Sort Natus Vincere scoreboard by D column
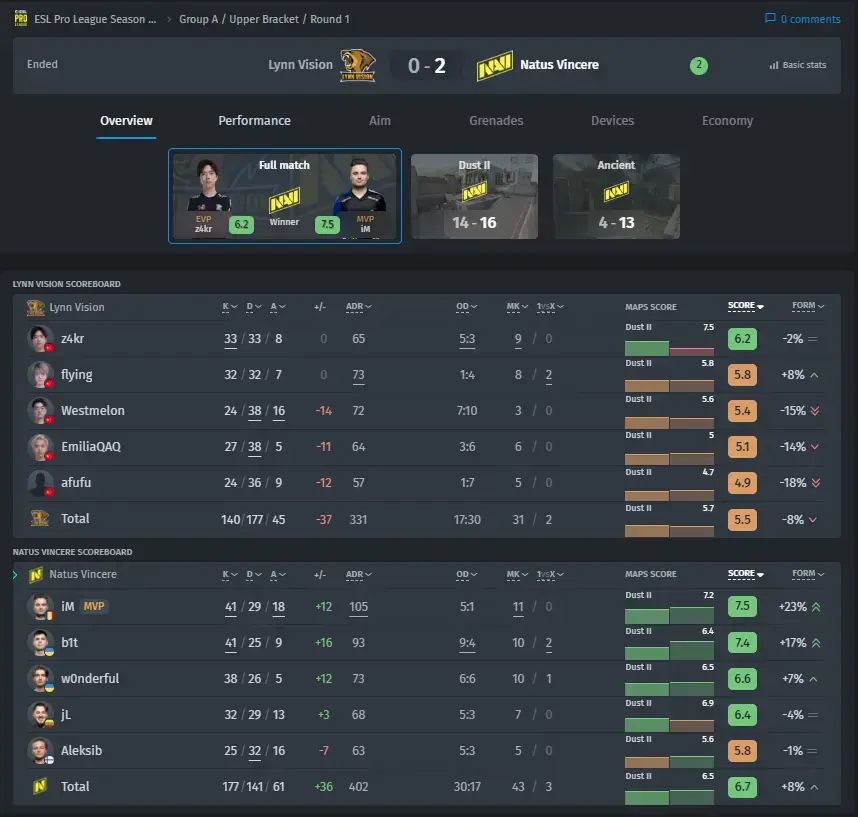858x817 pixels. click(x=253, y=575)
